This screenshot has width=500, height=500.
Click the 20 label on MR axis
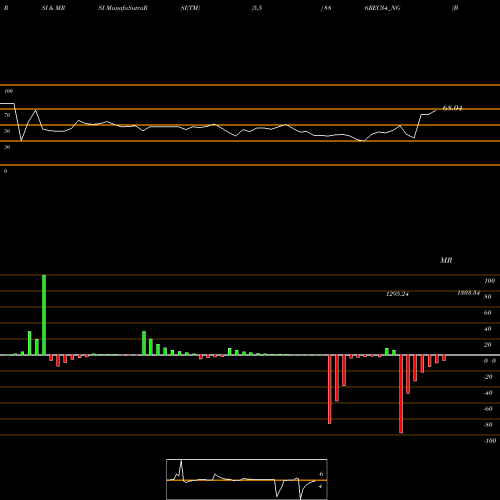[488, 345]
